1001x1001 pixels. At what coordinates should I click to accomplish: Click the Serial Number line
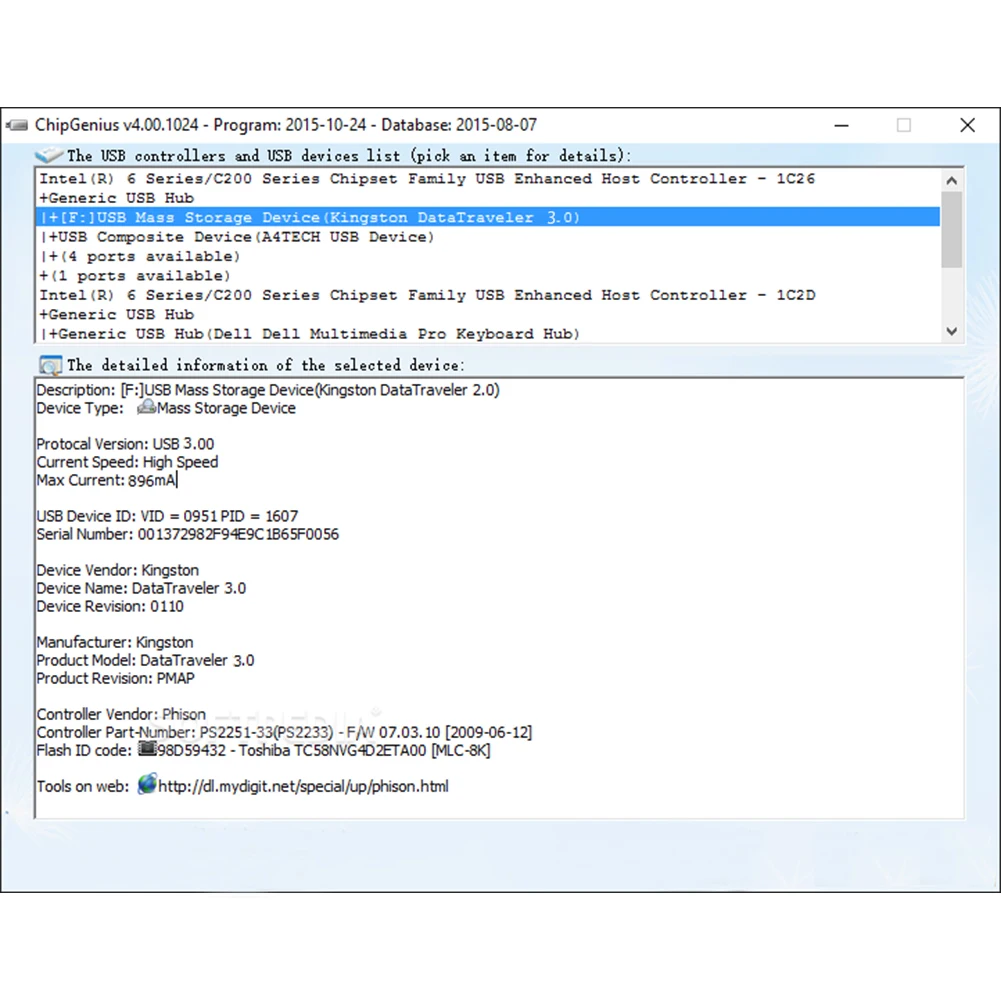tap(188, 534)
